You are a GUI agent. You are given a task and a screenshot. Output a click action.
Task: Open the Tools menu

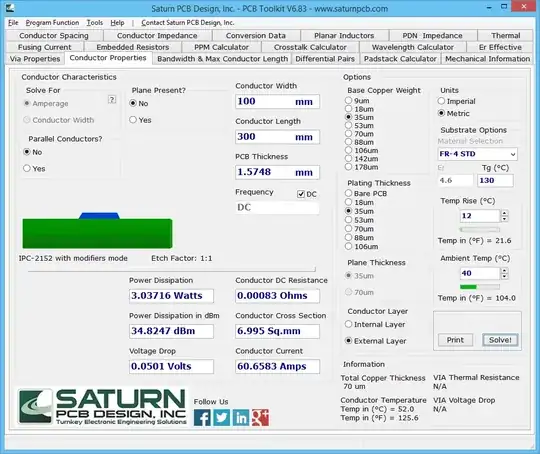[x=95, y=23]
